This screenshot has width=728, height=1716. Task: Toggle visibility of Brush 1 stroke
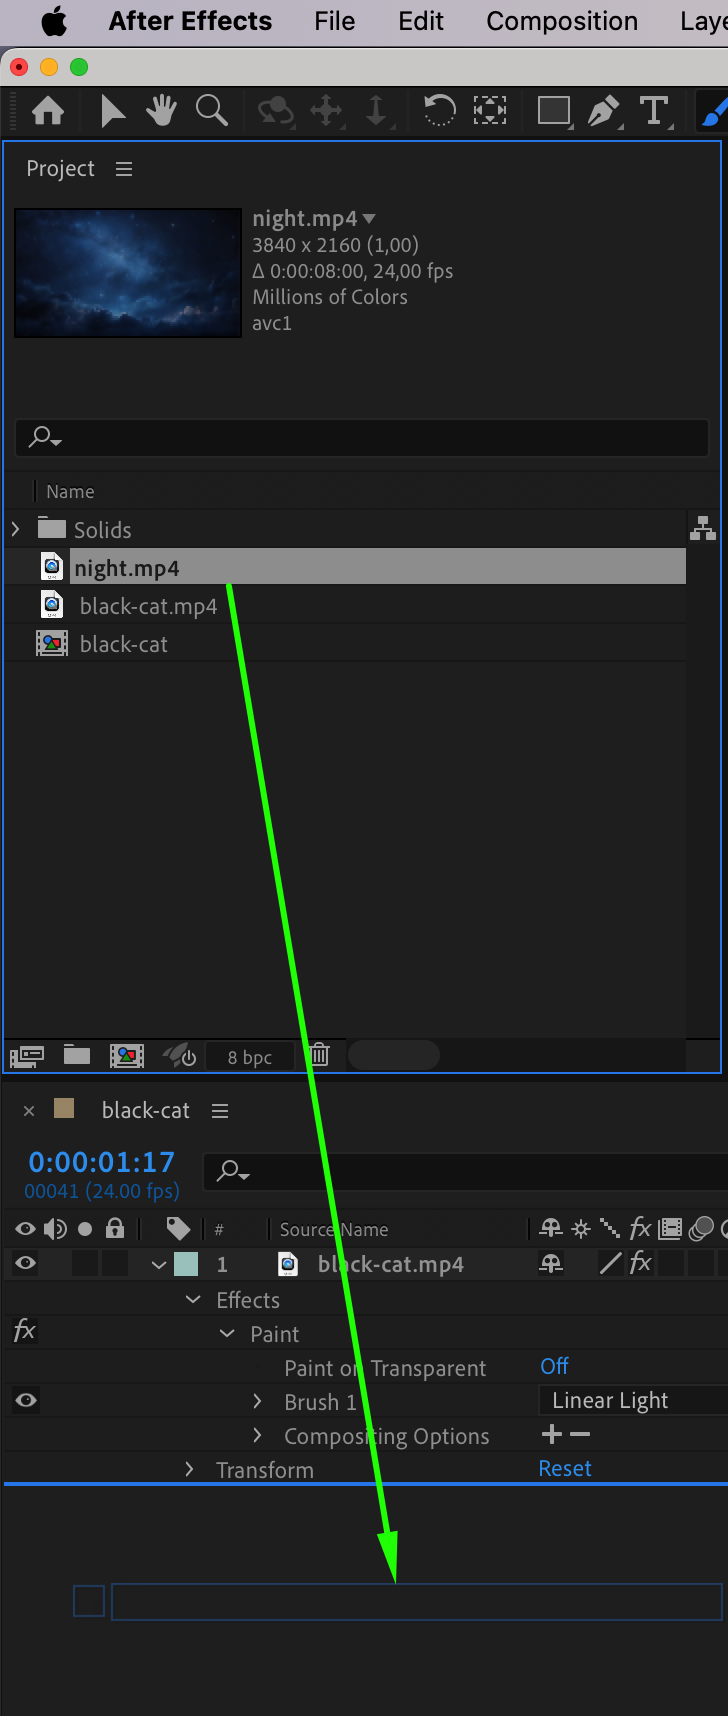26,1399
